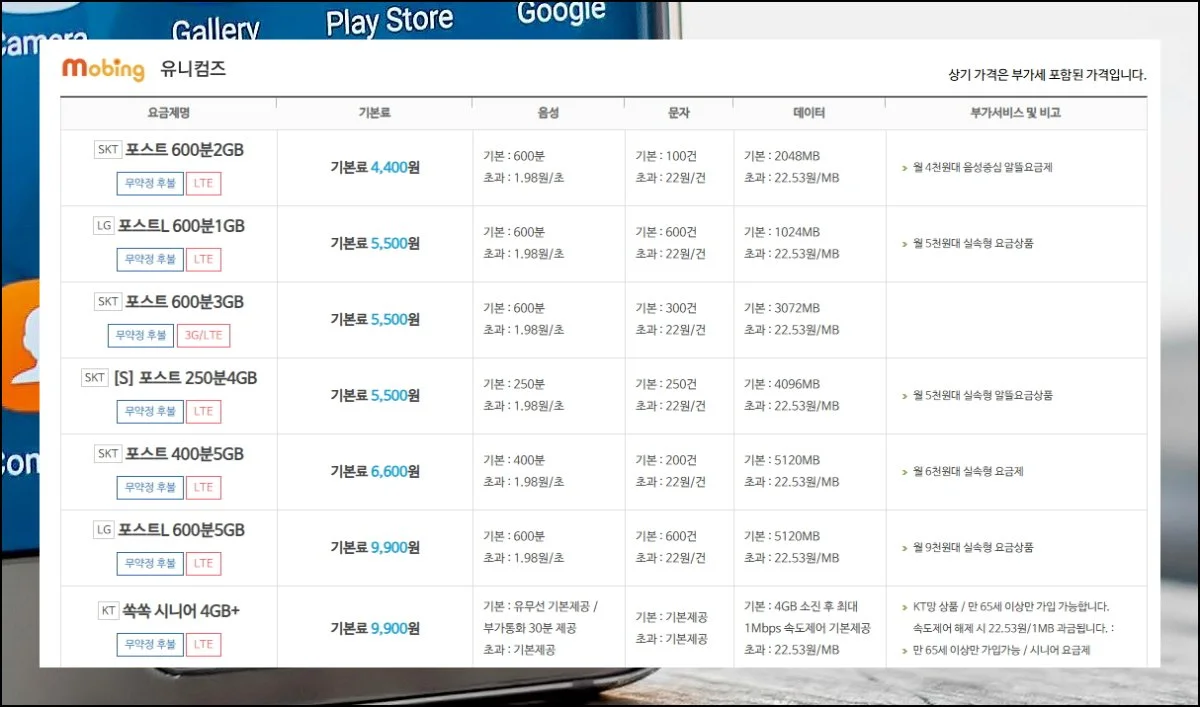Open the 포스트 600분2GB plan
1200x707 pixels.
181,150
